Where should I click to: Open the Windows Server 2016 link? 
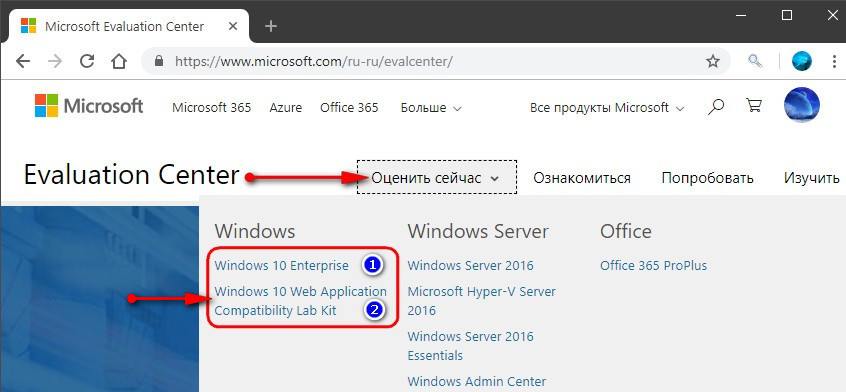click(x=470, y=265)
